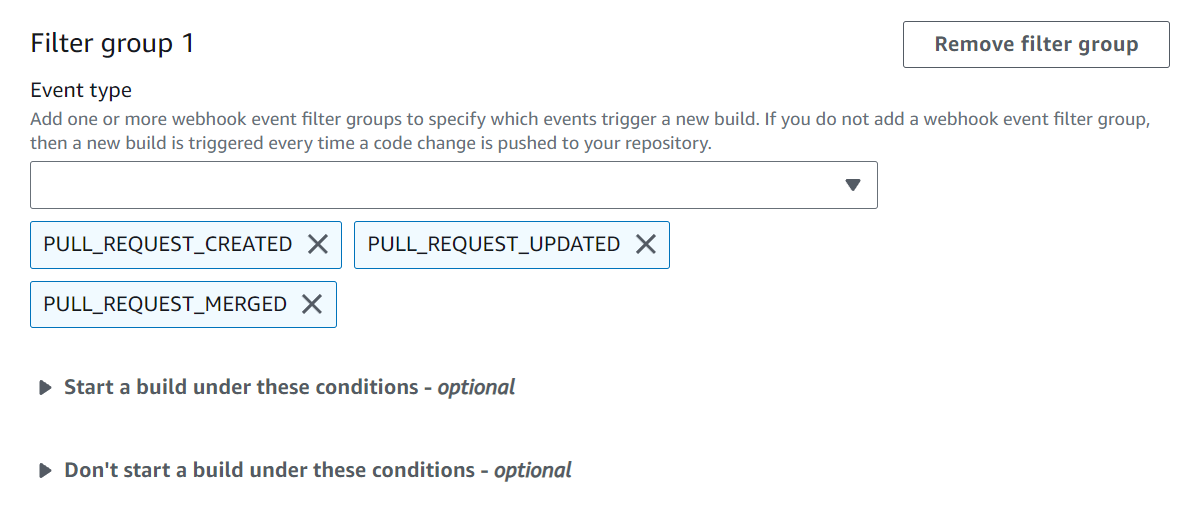Remove the PULL_REQUEST_UPDATED tag with its X
Viewport: 1197px width, 522px height.
click(646, 245)
